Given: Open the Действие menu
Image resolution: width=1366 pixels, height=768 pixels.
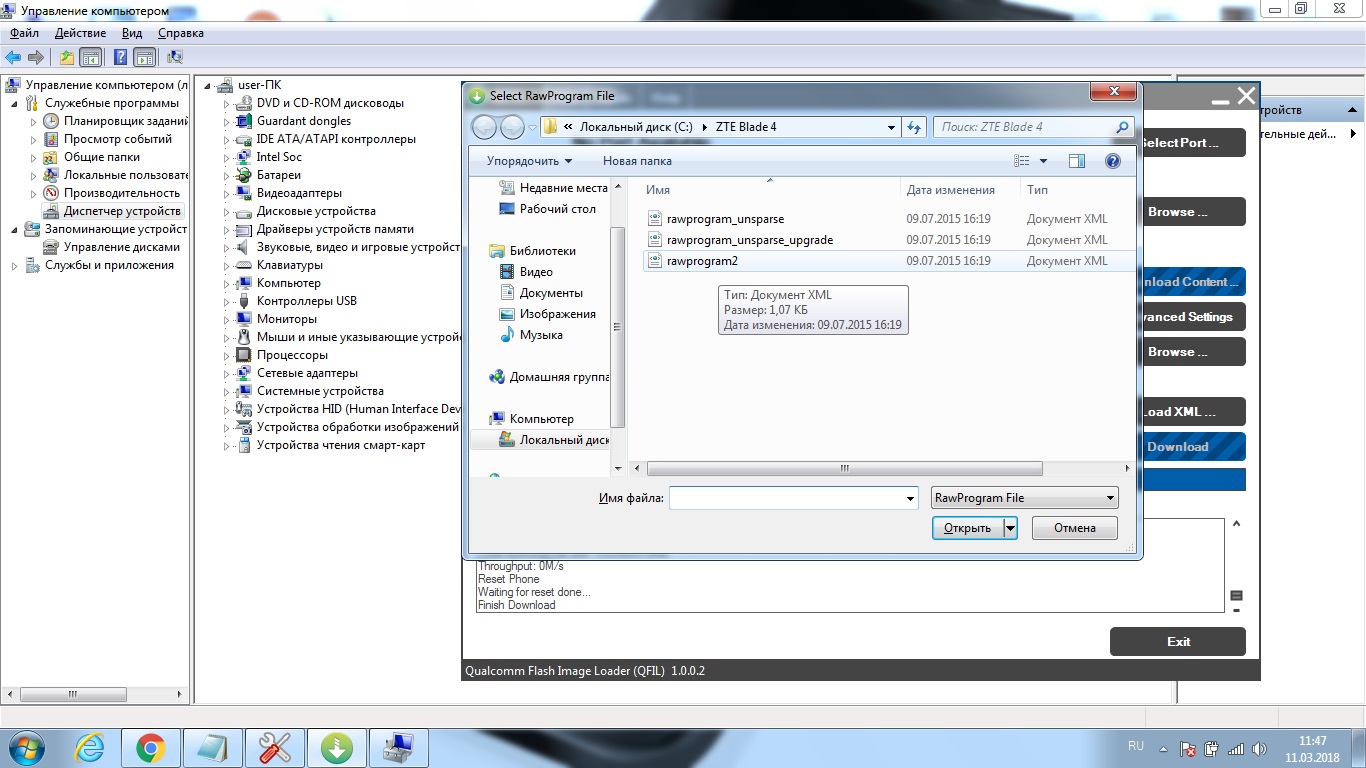Looking at the screenshot, I should [x=80, y=33].
